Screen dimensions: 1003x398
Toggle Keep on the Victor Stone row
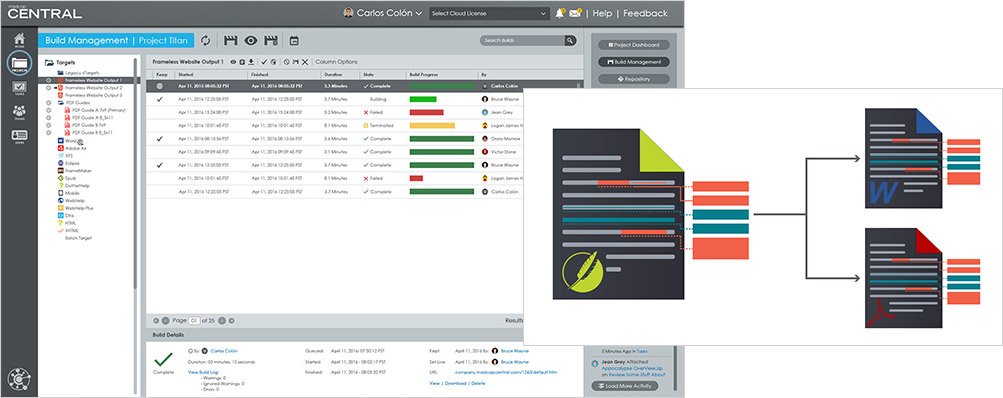click(x=159, y=152)
